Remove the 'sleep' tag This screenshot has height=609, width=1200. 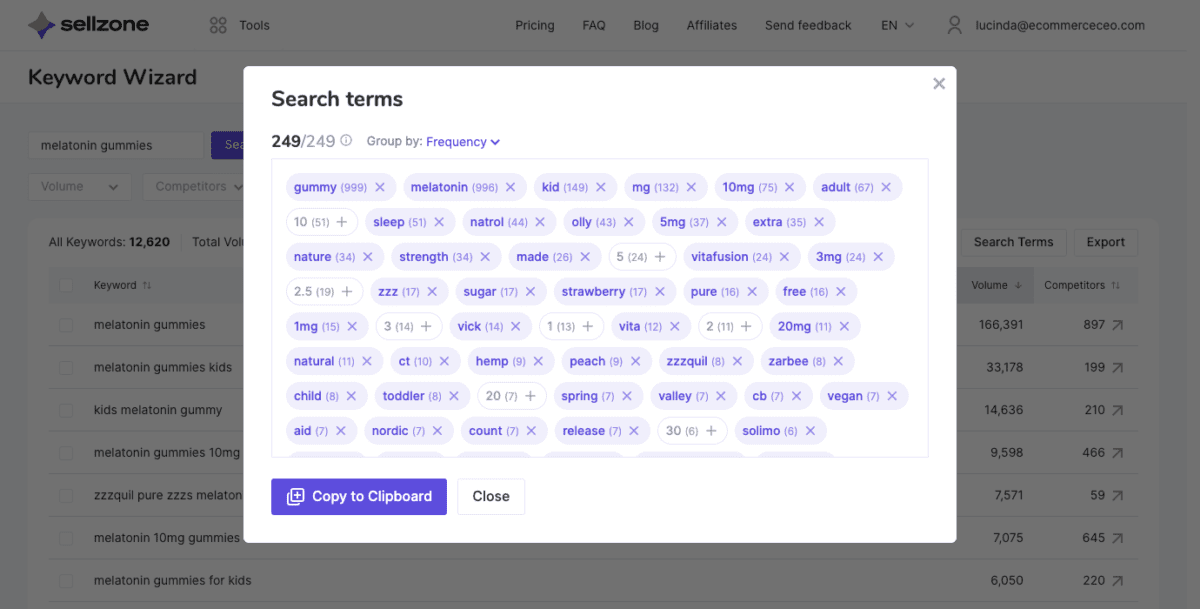pyautogui.click(x=439, y=222)
